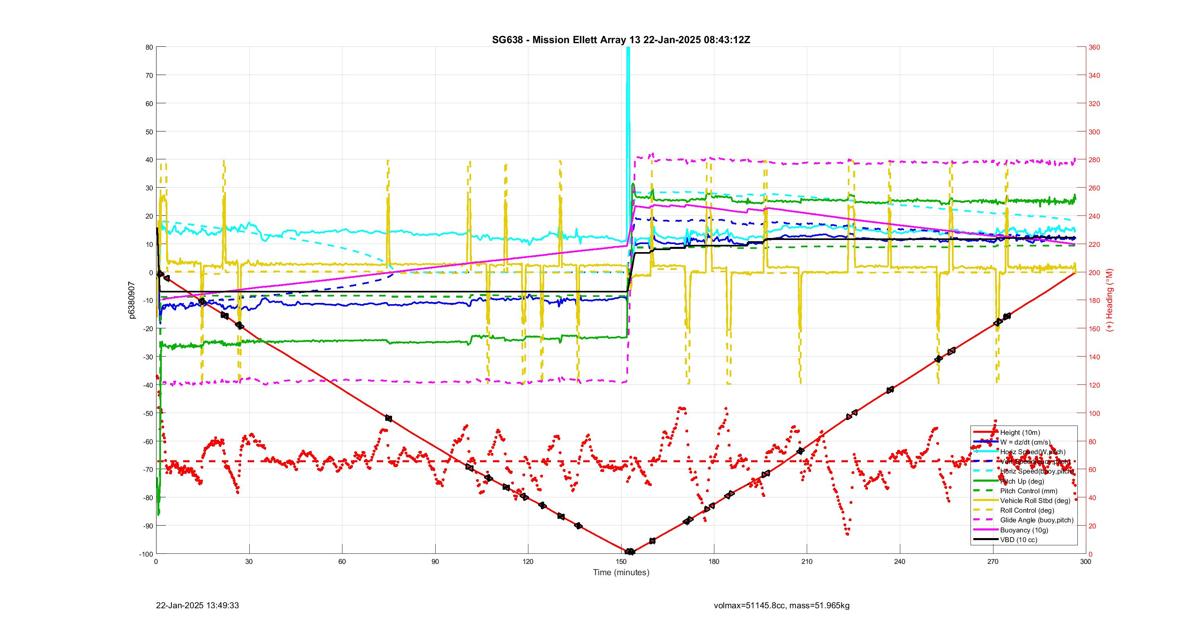Viewport: 1200px width, 622px height.
Task: Click the timestamp '22-Jan-2025 13:49:33' footer
Action: tap(197, 605)
